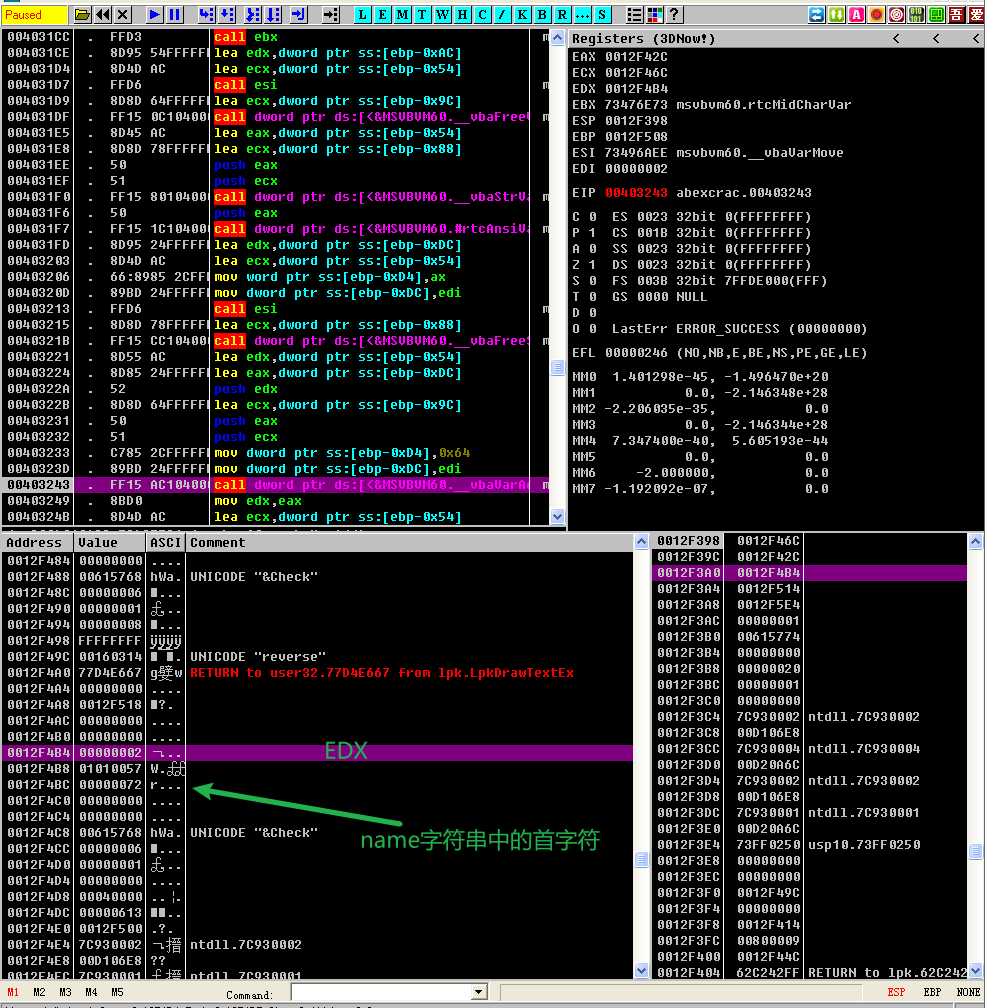
Task: Open the Source window (S button)
Action: coord(602,14)
